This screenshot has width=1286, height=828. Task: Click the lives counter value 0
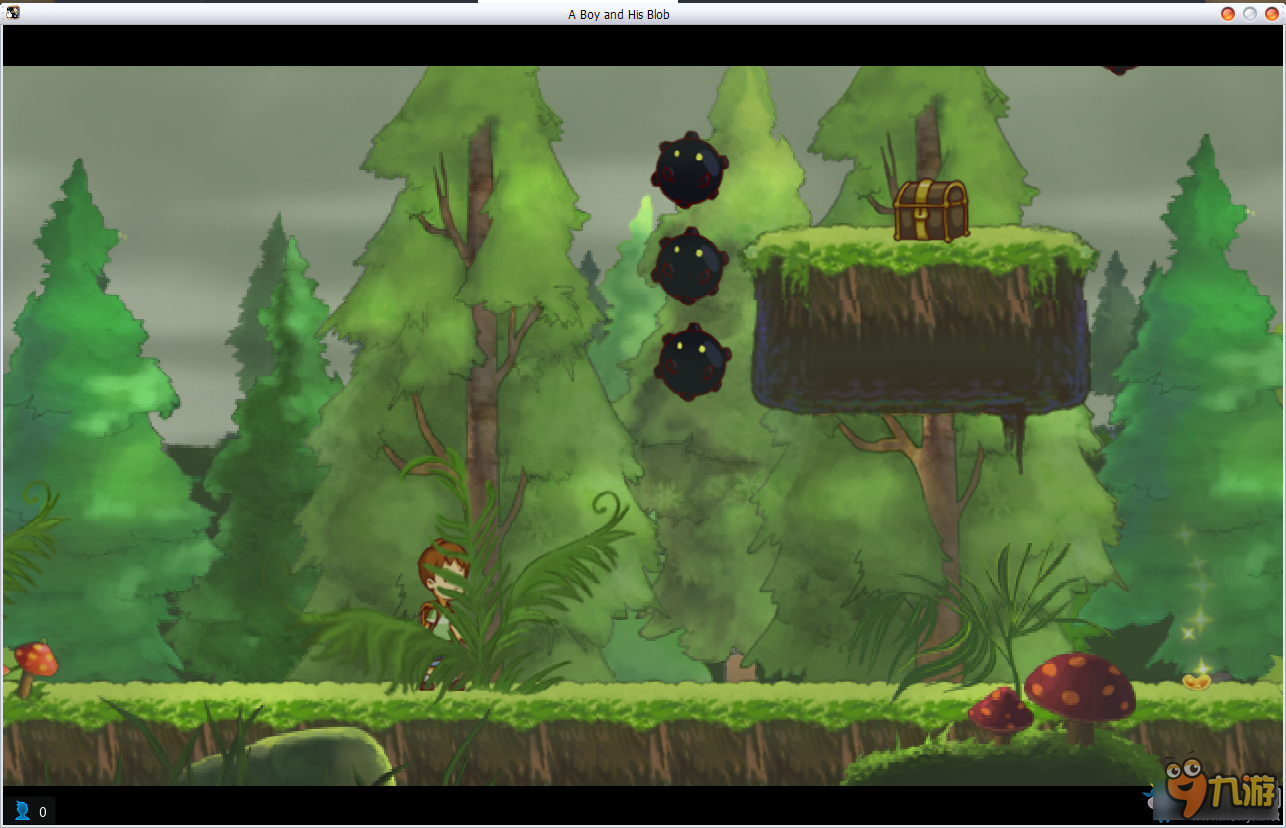(x=43, y=812)
